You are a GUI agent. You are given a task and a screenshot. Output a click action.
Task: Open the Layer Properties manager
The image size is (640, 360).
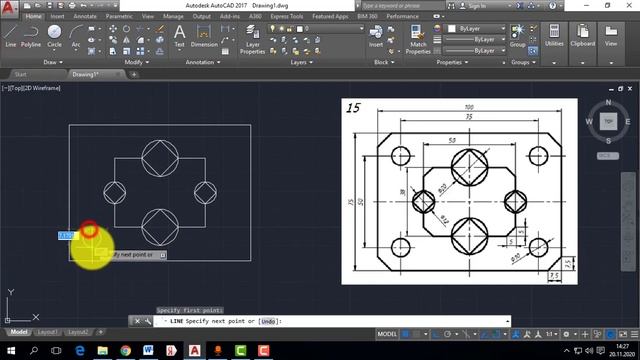(x=252, y=40)
